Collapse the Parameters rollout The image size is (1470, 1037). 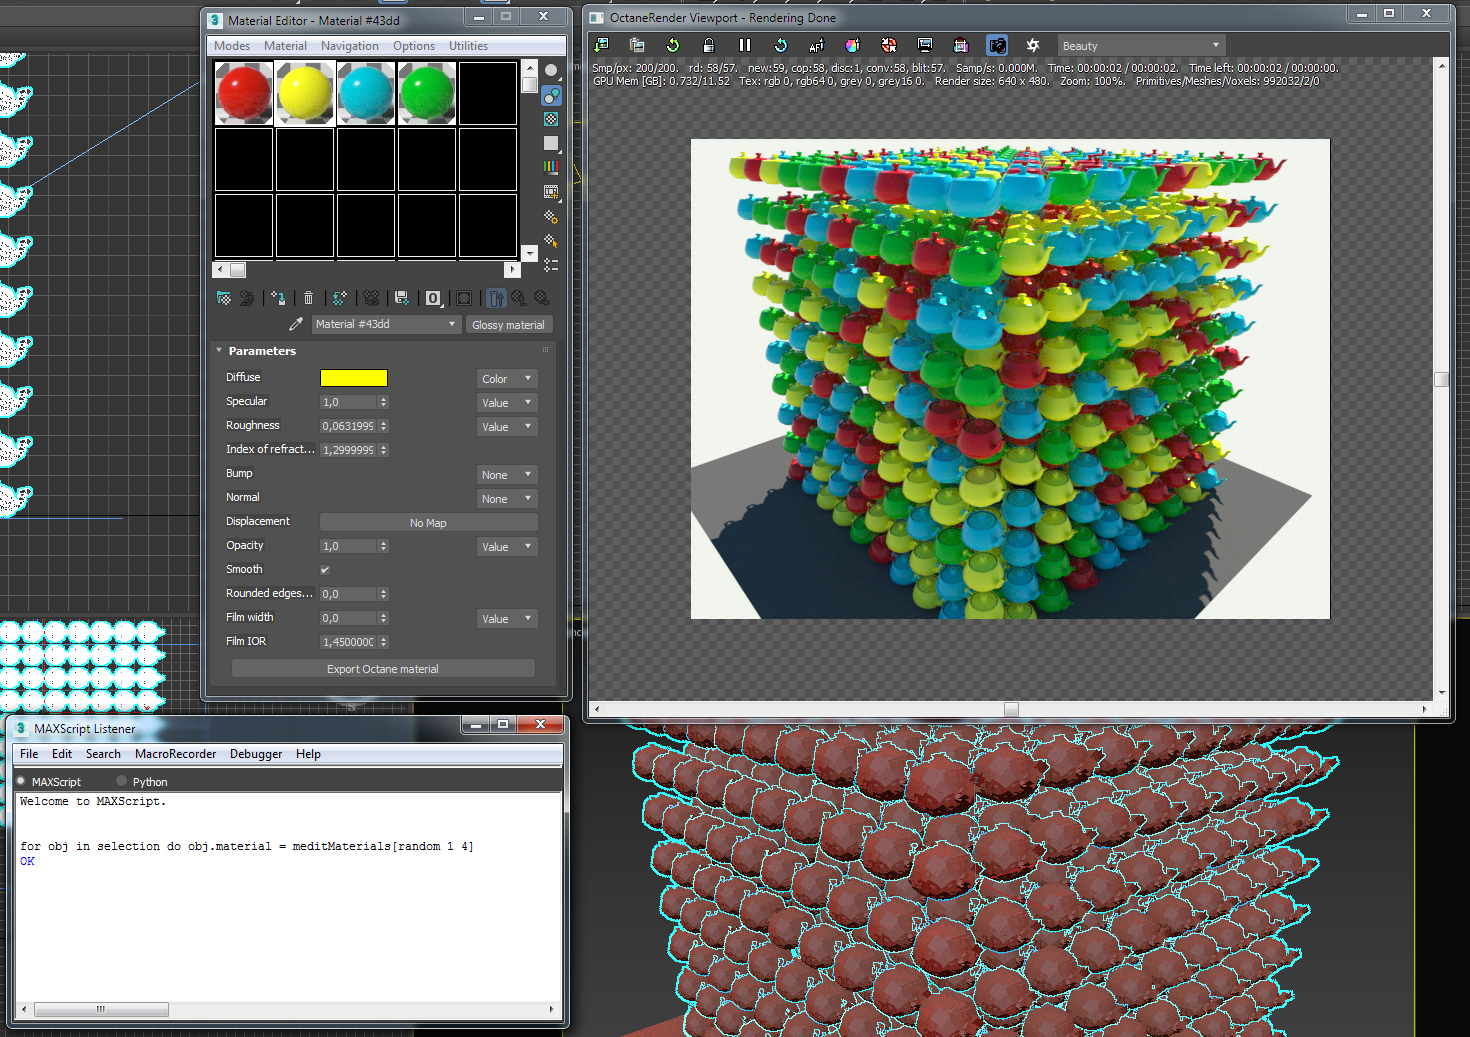point(219,351)
